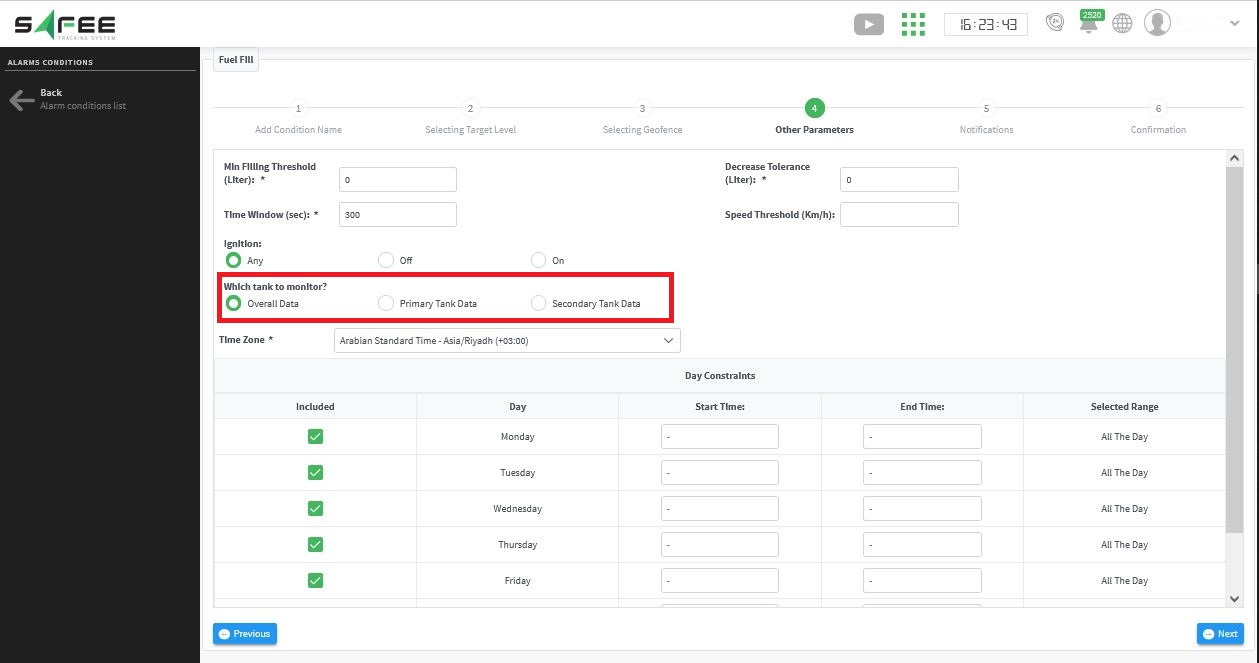Click the Wednesday day cell
The width and height of the screenshot is (1259, 663).
coord(517,509)
